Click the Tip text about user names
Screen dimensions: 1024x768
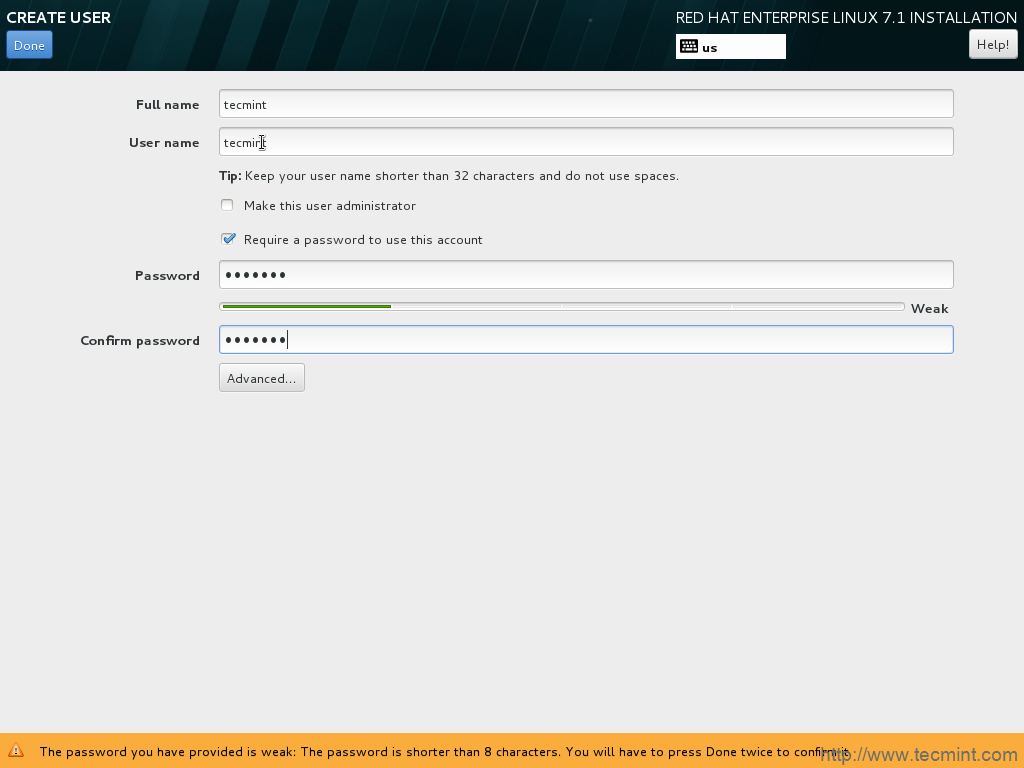[x=449, y=176]
